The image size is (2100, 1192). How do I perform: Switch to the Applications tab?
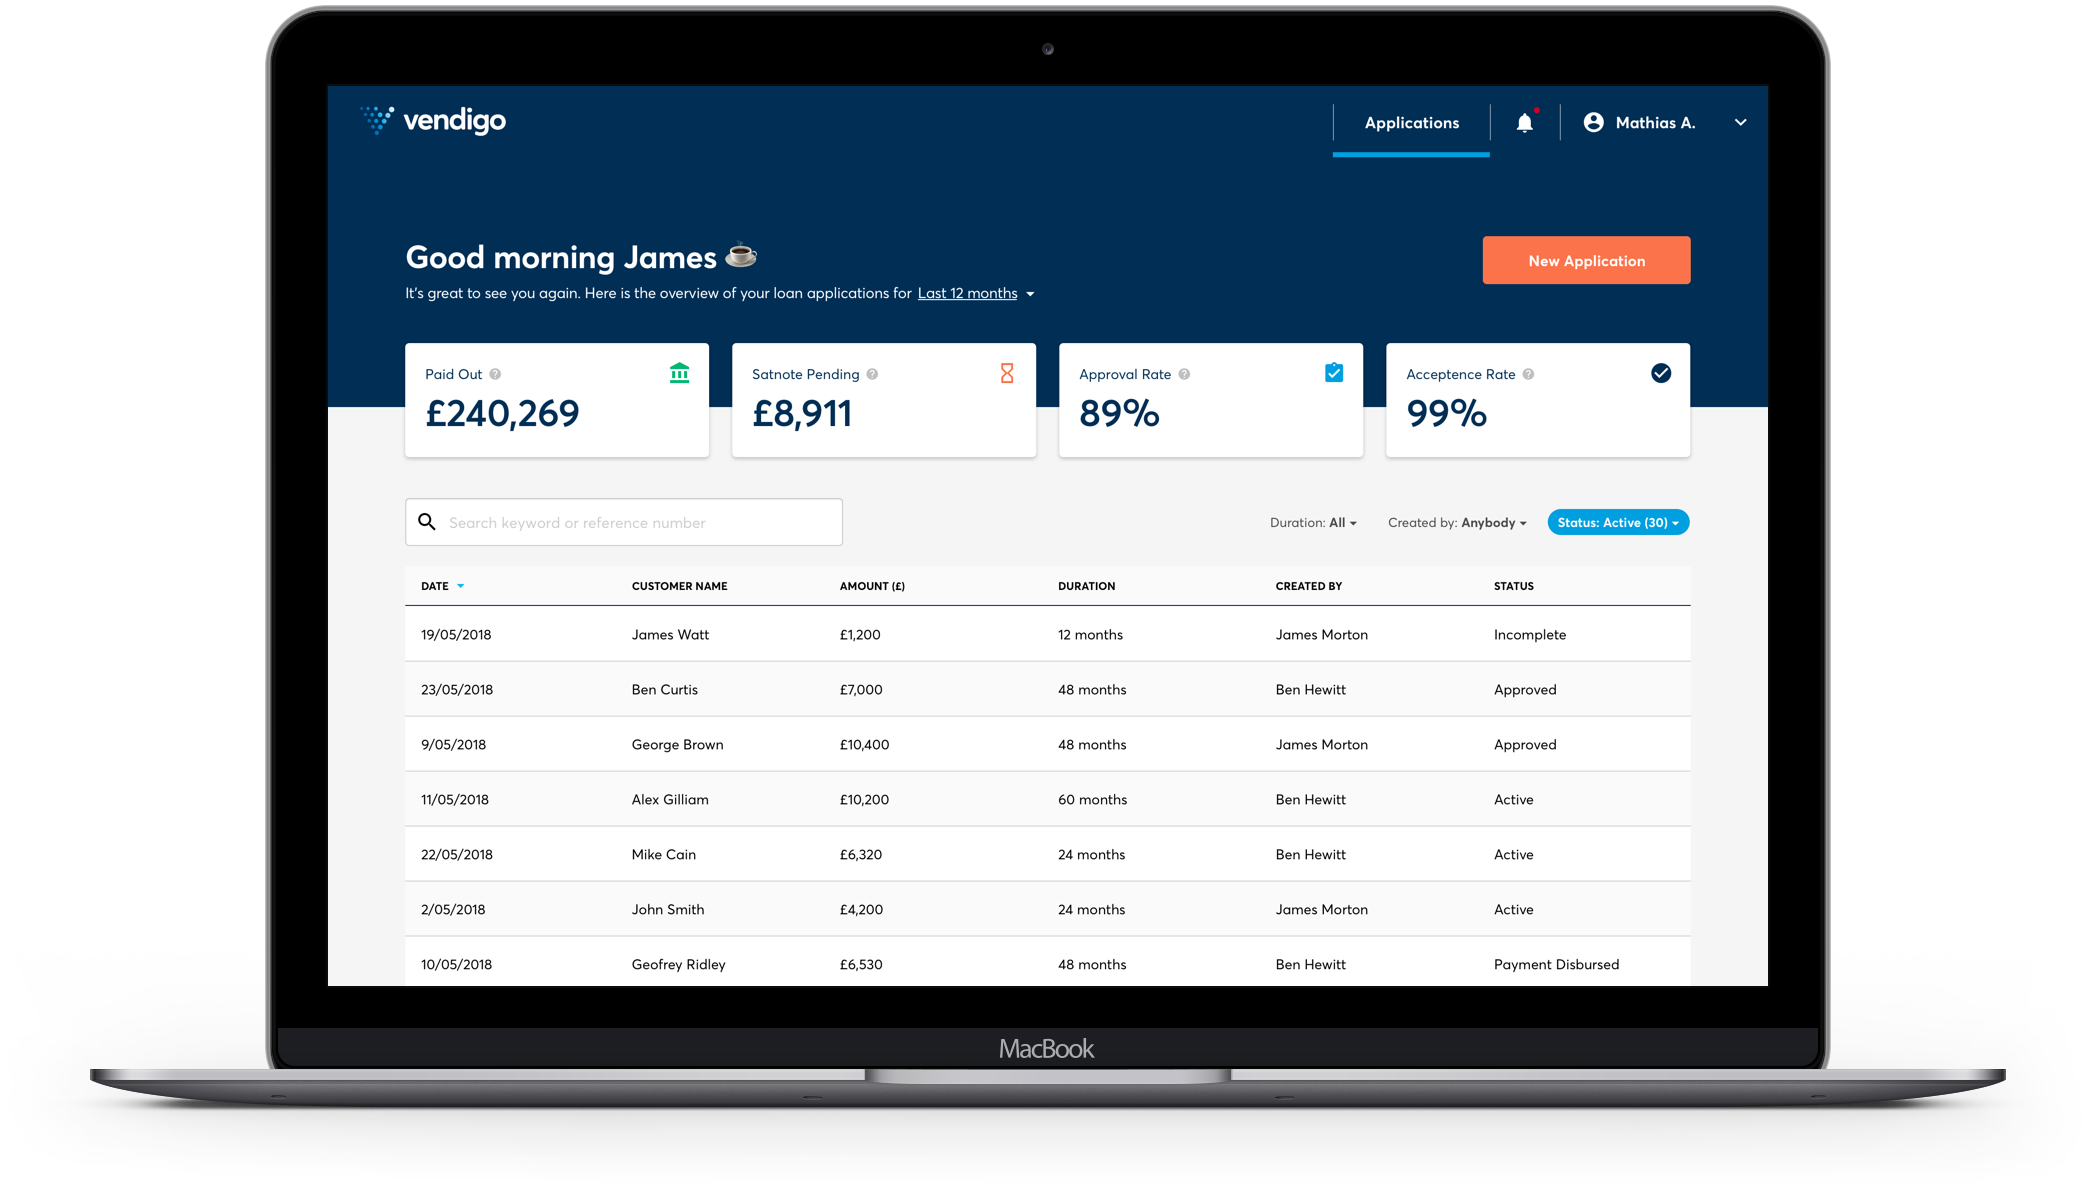pyautogui.click(x=1411, y=123)
